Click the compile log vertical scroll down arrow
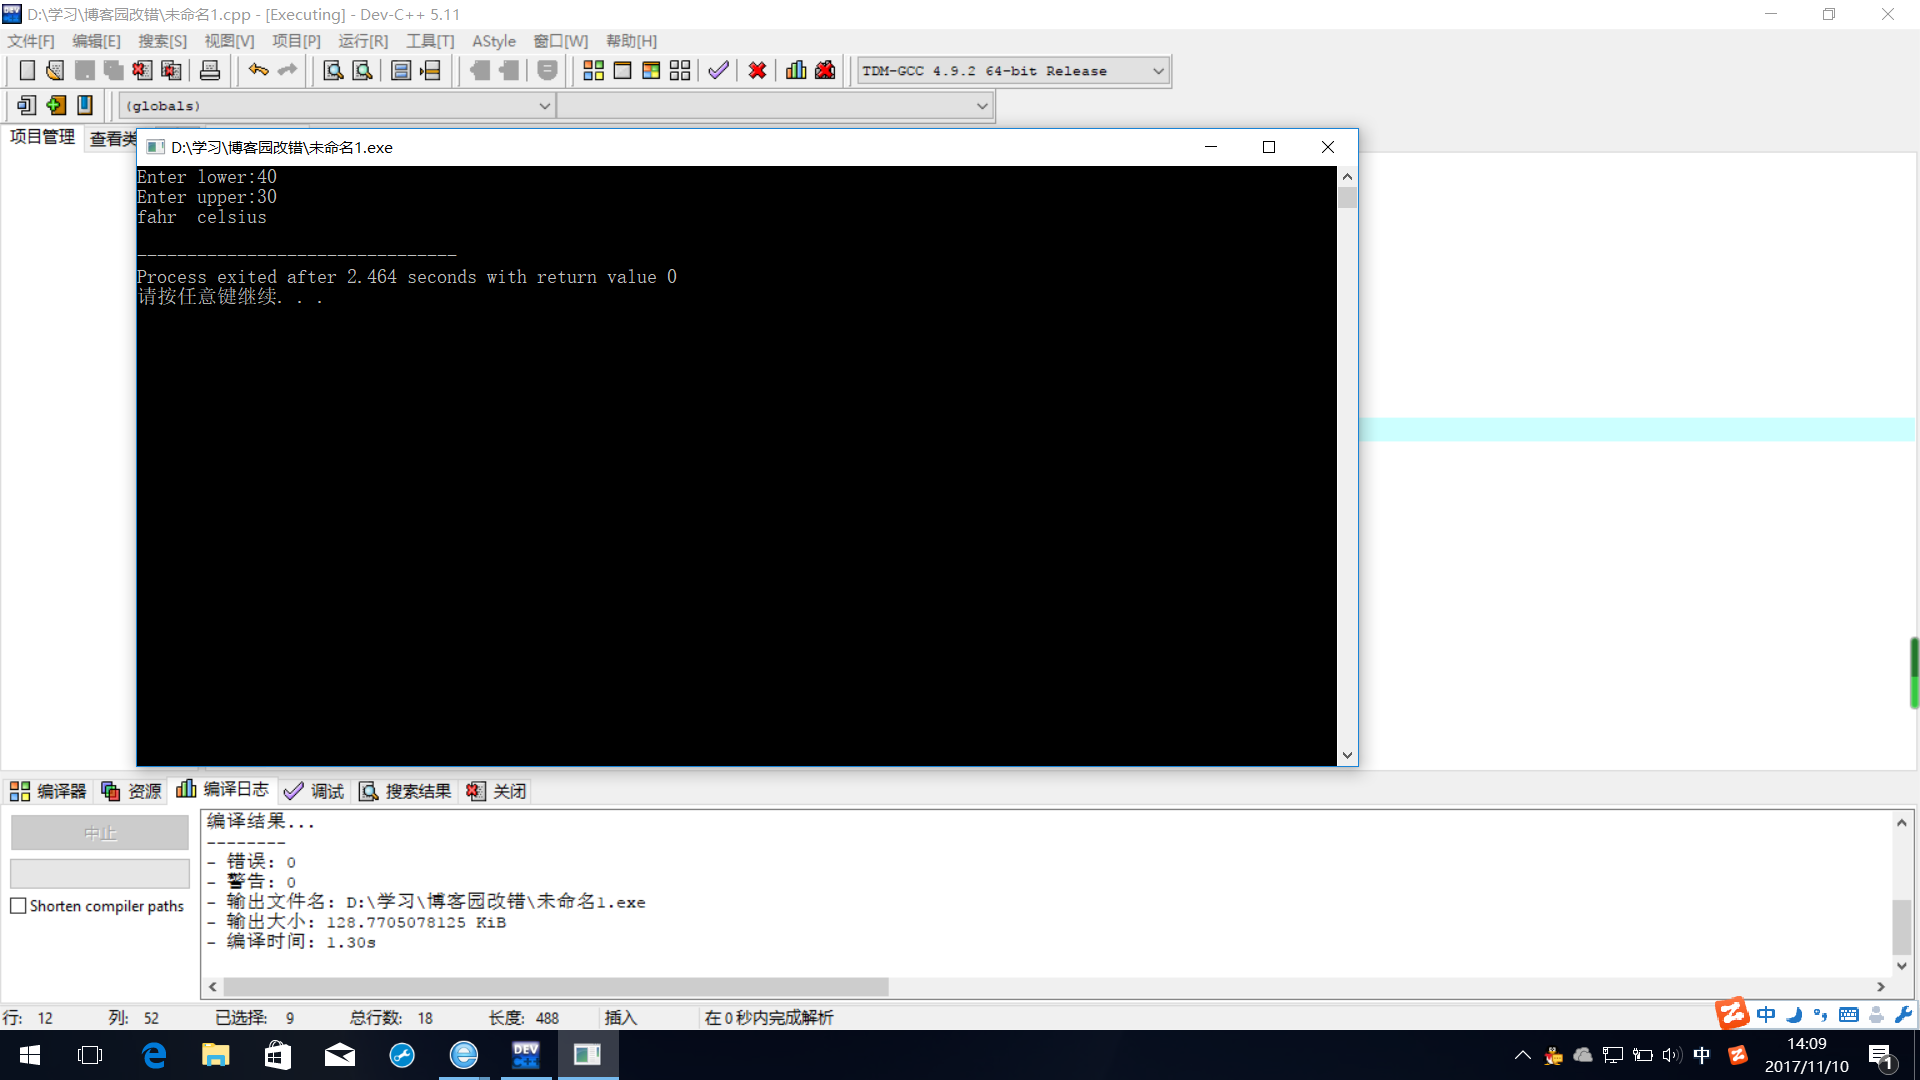This screenshot has width=1920, height=1080. pyautogui.click(x=1902, y=966)
